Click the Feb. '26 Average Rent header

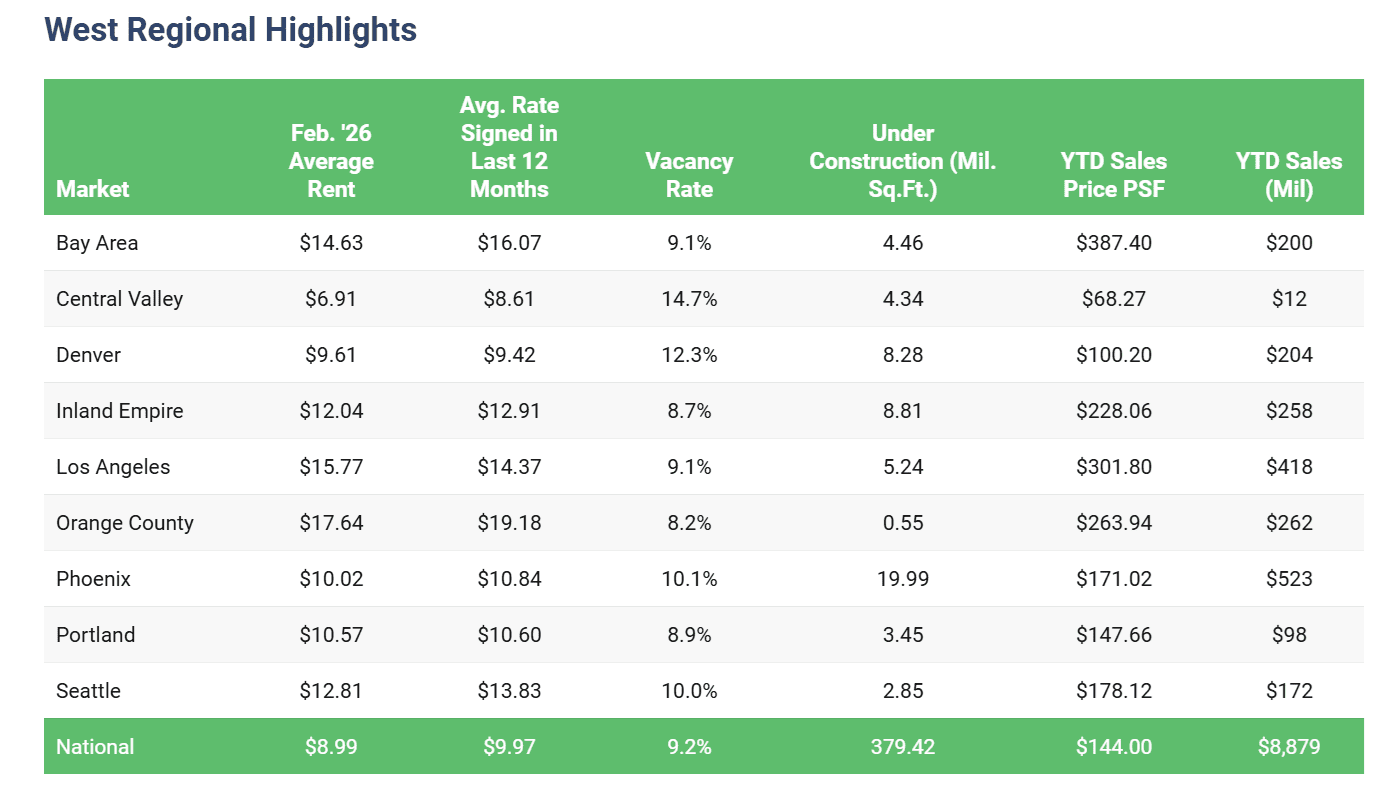click(x=331, y=161)
